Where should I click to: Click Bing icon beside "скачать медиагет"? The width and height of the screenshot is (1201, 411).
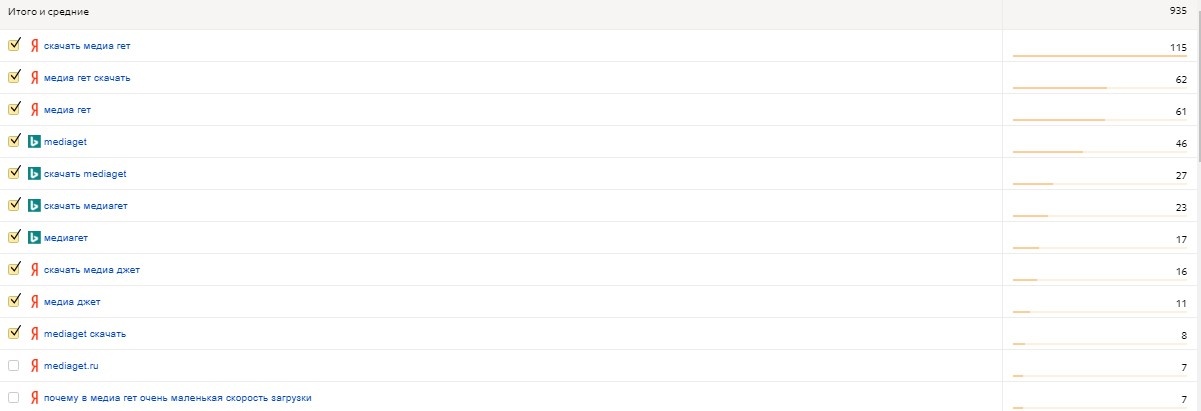[34, 206]
